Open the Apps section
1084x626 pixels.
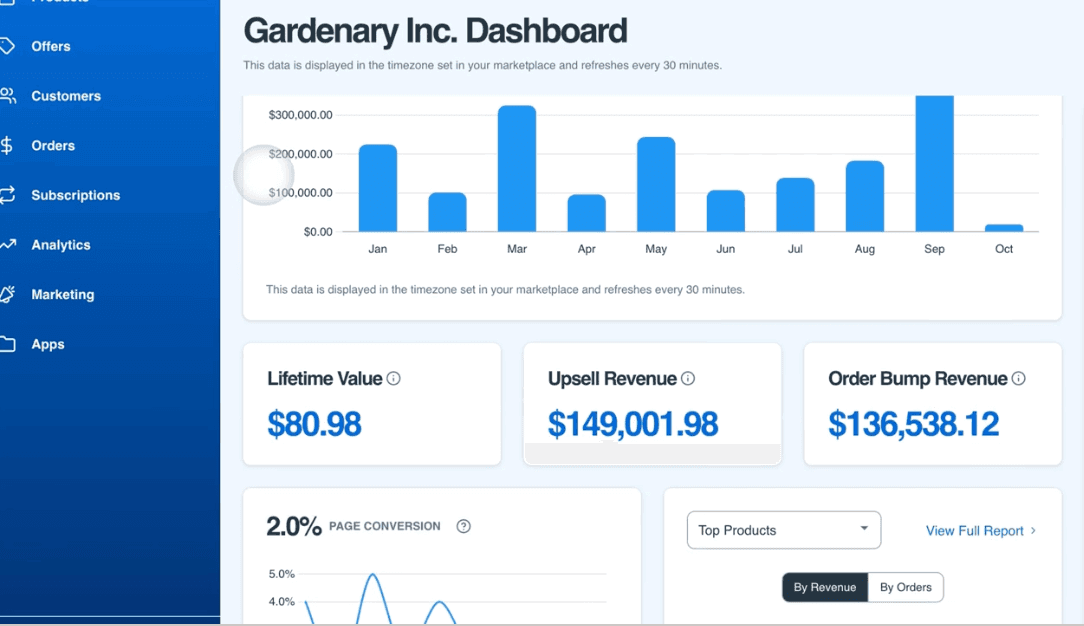click(x=48, y=345)
